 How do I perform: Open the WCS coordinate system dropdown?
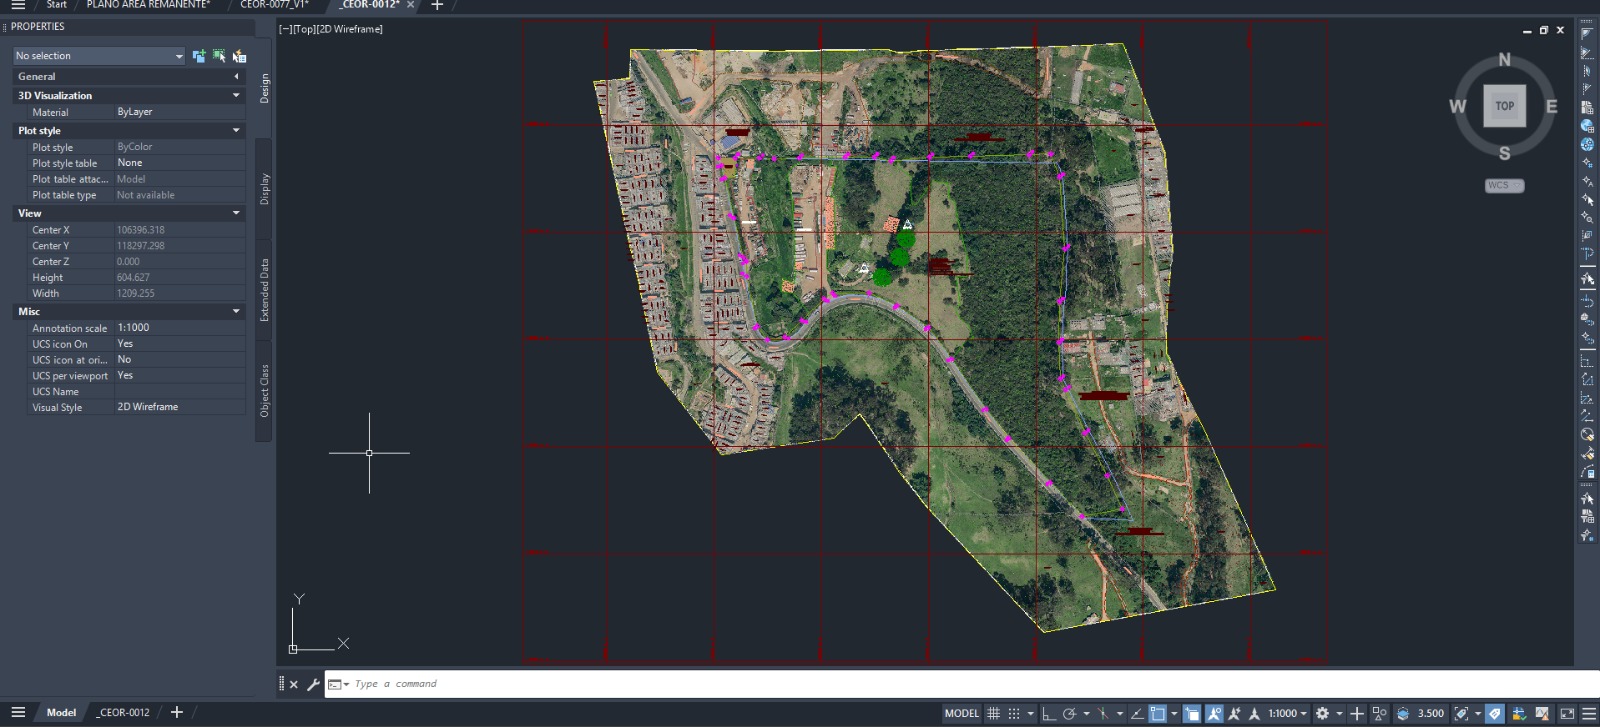pyautogui.click(x=1504, y=185)
